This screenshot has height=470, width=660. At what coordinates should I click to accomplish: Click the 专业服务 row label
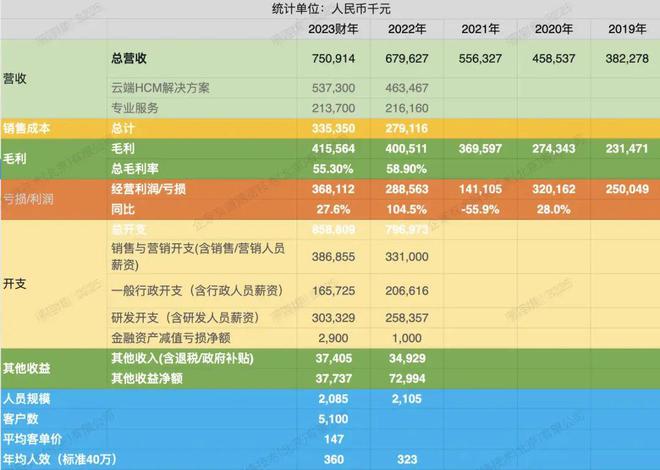(135, 108)
